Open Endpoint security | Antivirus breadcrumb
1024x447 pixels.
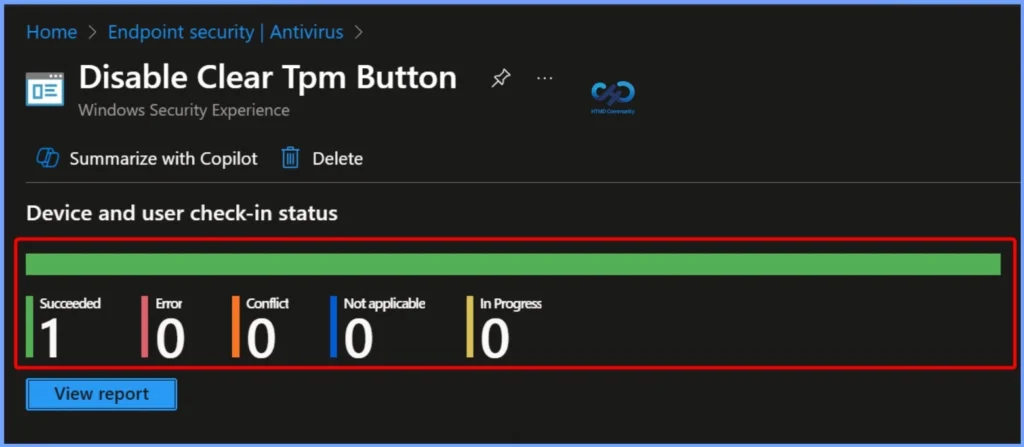point(225,32)
